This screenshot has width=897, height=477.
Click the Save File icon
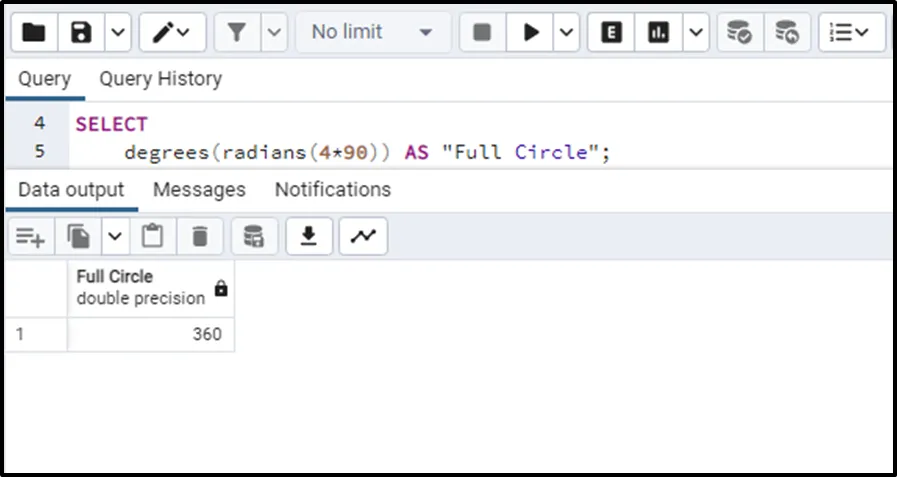[82, 33]
